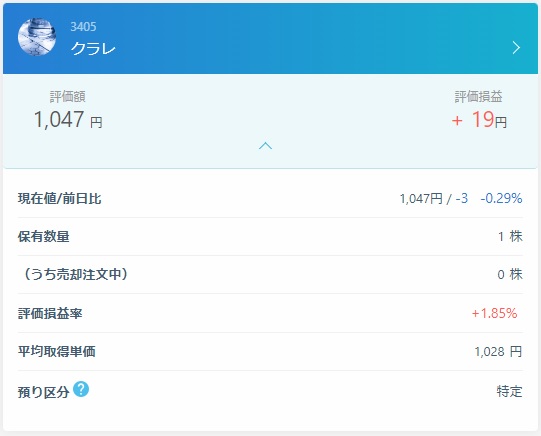Select the クラレ stock name heading

(x=93, y=49)
